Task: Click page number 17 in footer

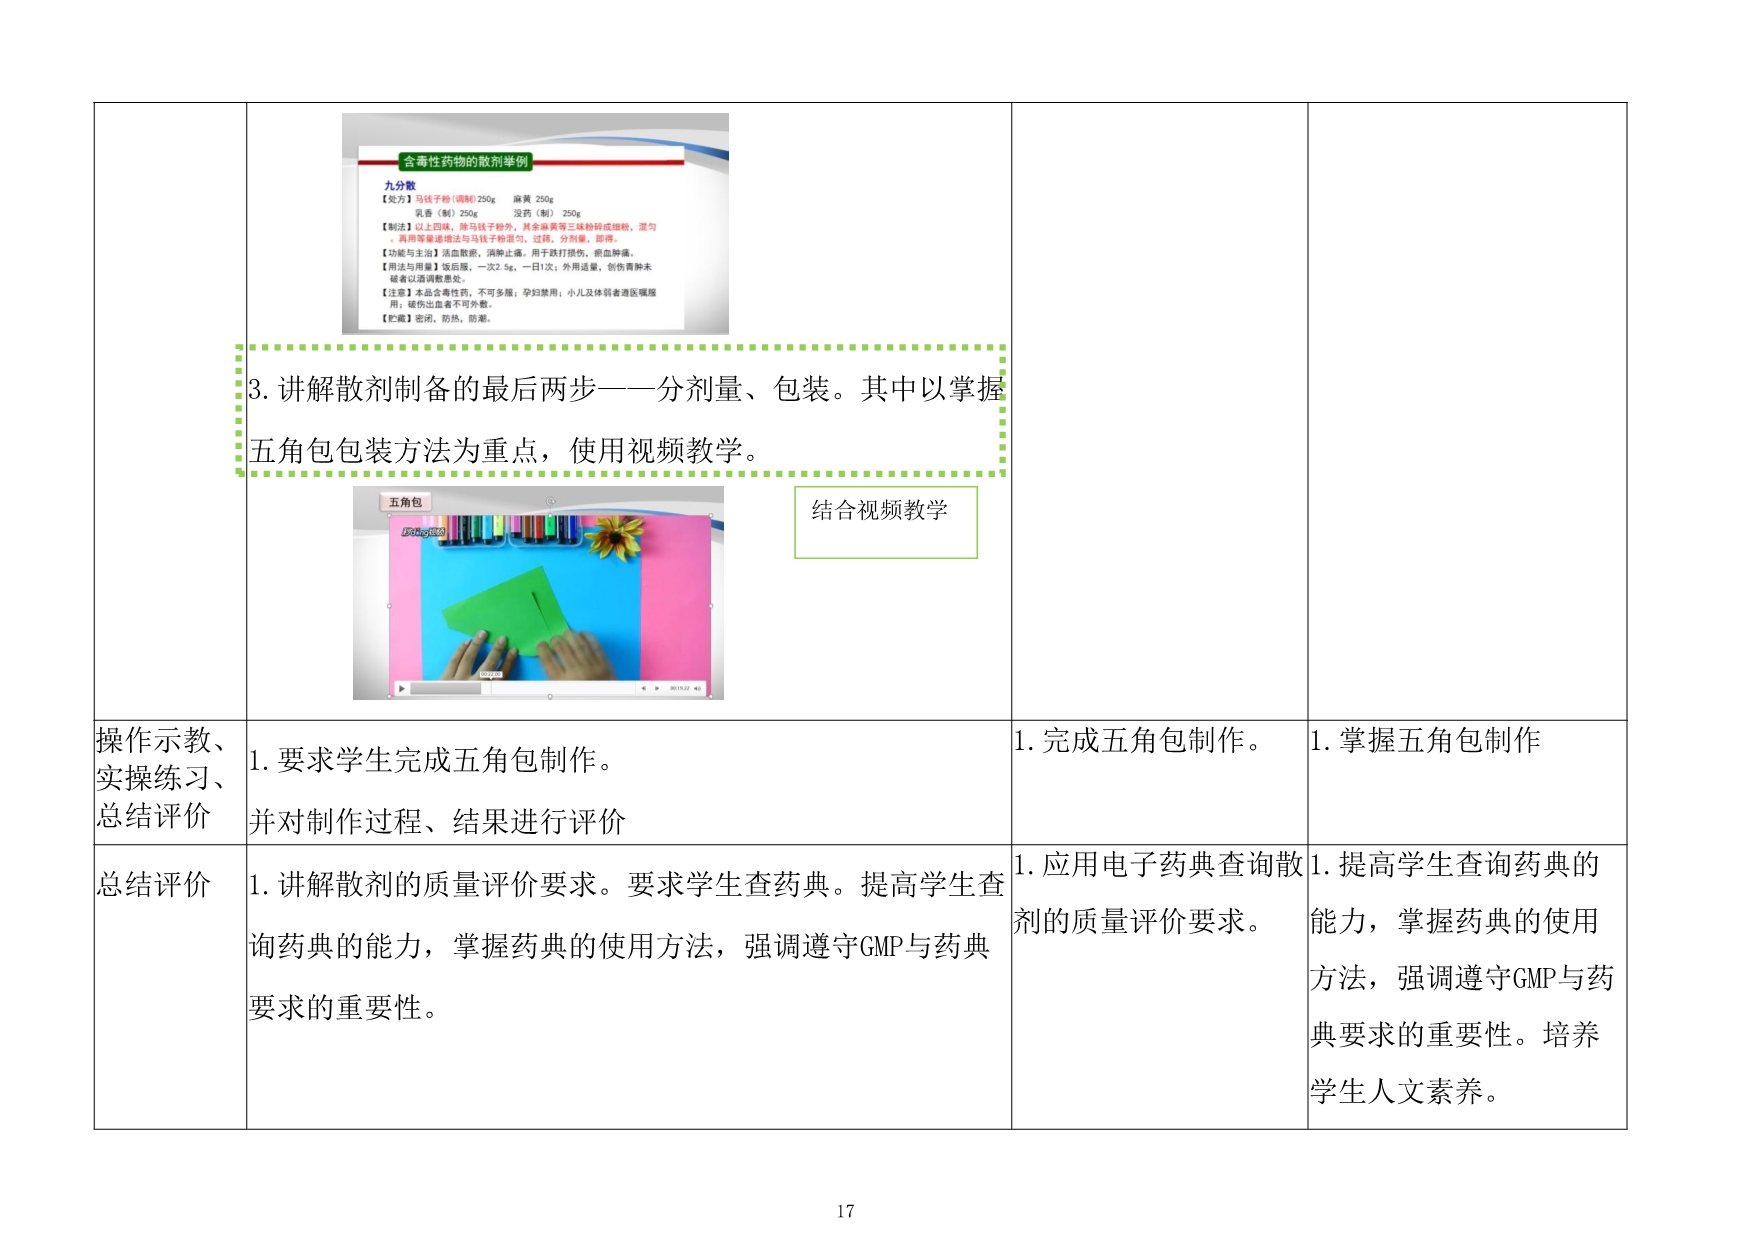Action: [845, 1211]
